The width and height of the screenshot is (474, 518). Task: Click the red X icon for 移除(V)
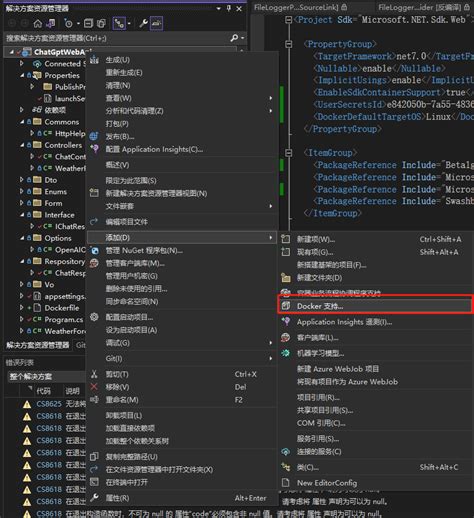pos(94,387)
